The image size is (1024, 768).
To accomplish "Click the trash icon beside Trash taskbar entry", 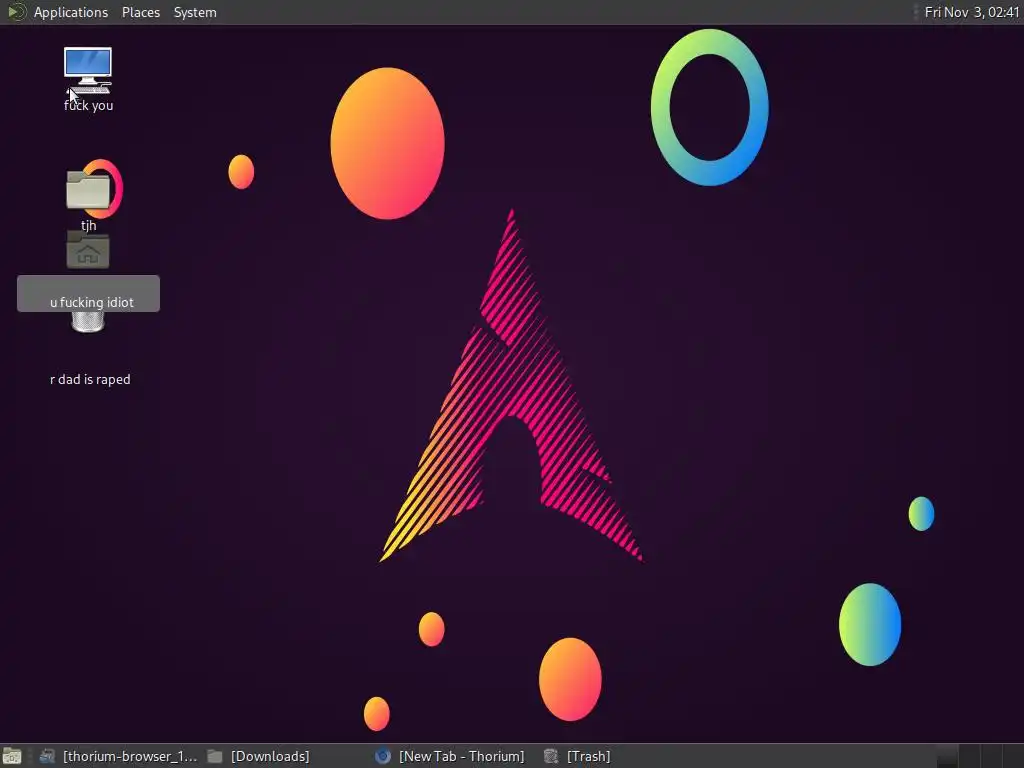I will (x=551, y=756).
